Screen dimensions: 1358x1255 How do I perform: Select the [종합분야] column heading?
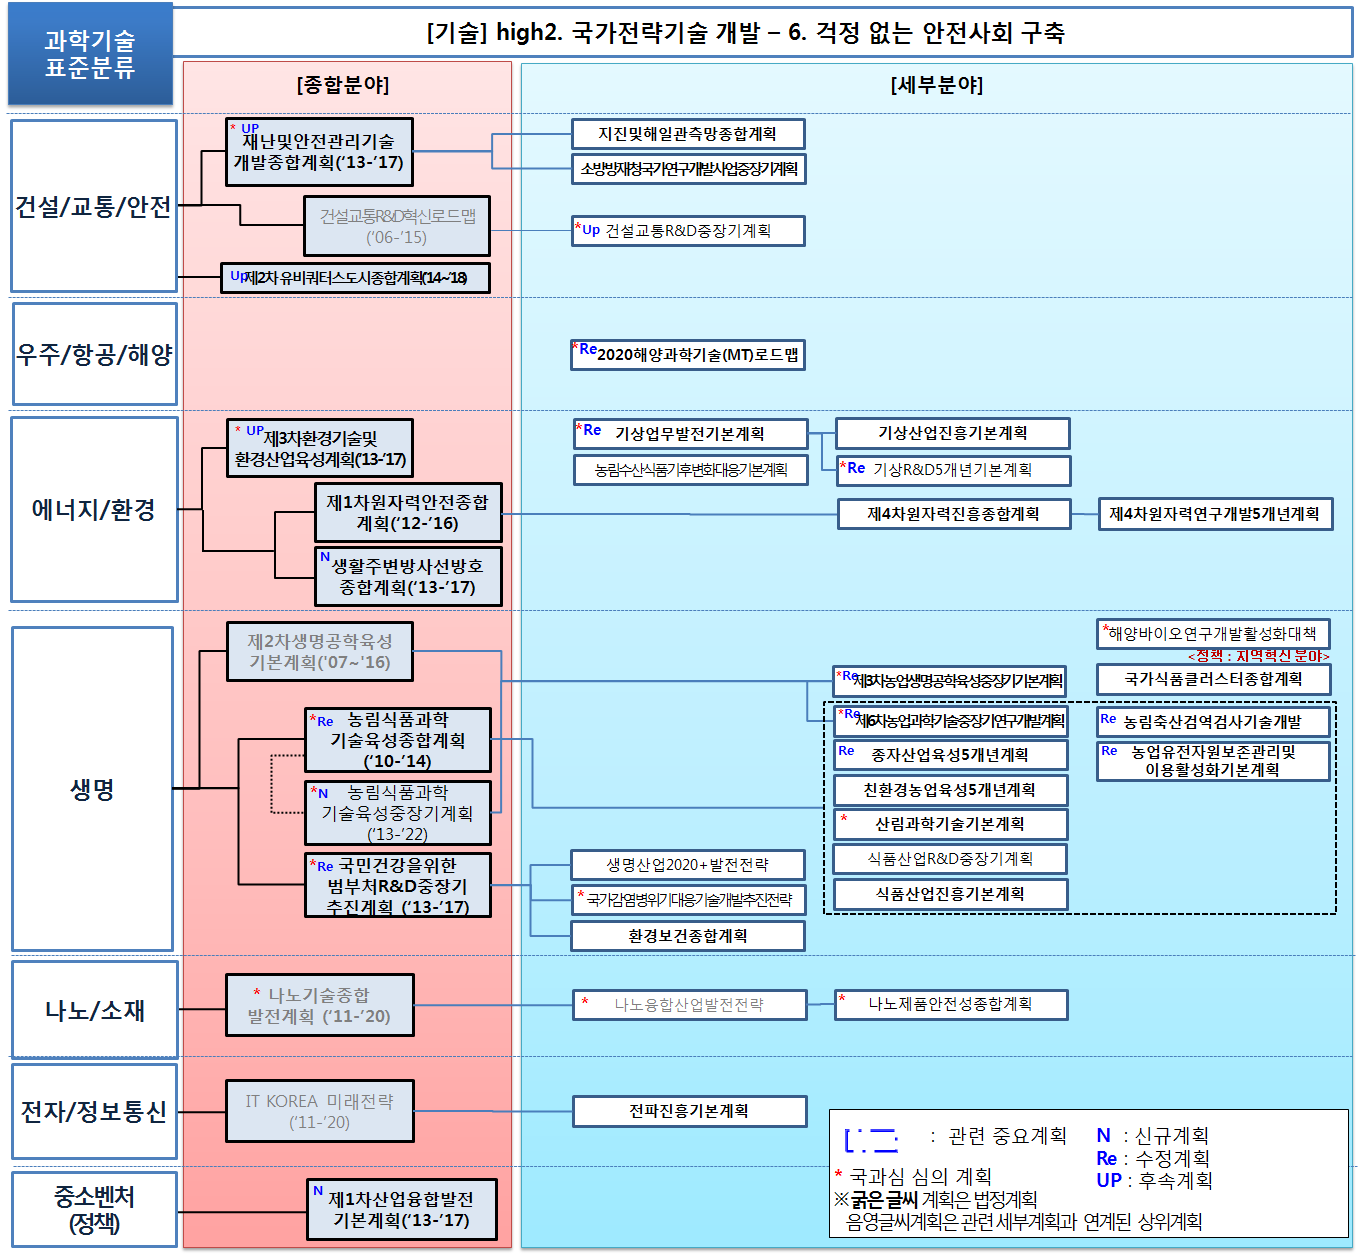[x=343, y=85]
